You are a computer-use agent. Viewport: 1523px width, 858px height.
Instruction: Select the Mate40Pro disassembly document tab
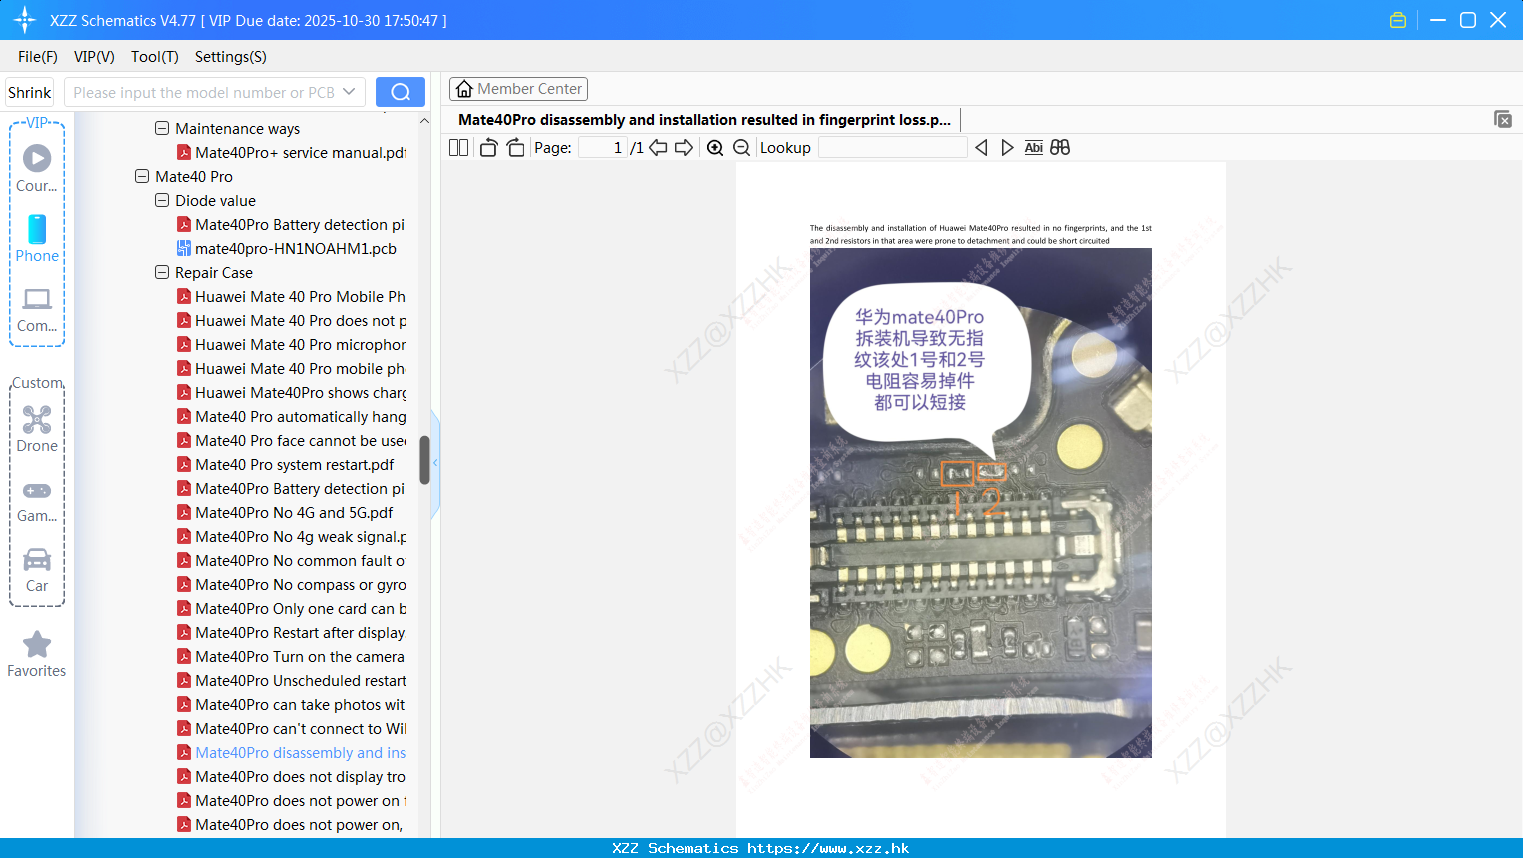pyautogui.click(x=705, y=119)
